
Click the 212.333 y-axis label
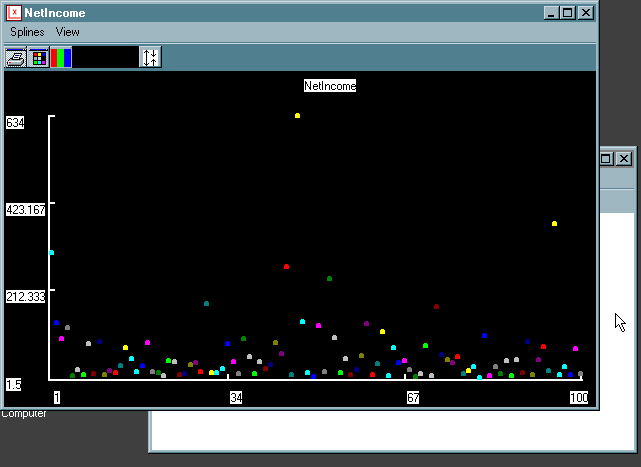pyautogui.click(x=25, y=296)
